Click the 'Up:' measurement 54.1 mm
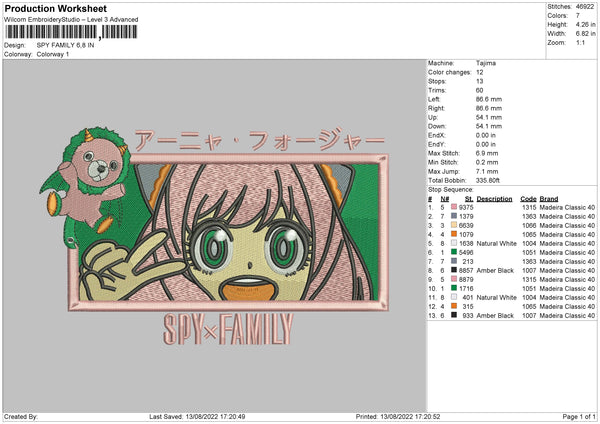Image resolution: width=600 pixels, height=424 pixels. pos(489,117)
